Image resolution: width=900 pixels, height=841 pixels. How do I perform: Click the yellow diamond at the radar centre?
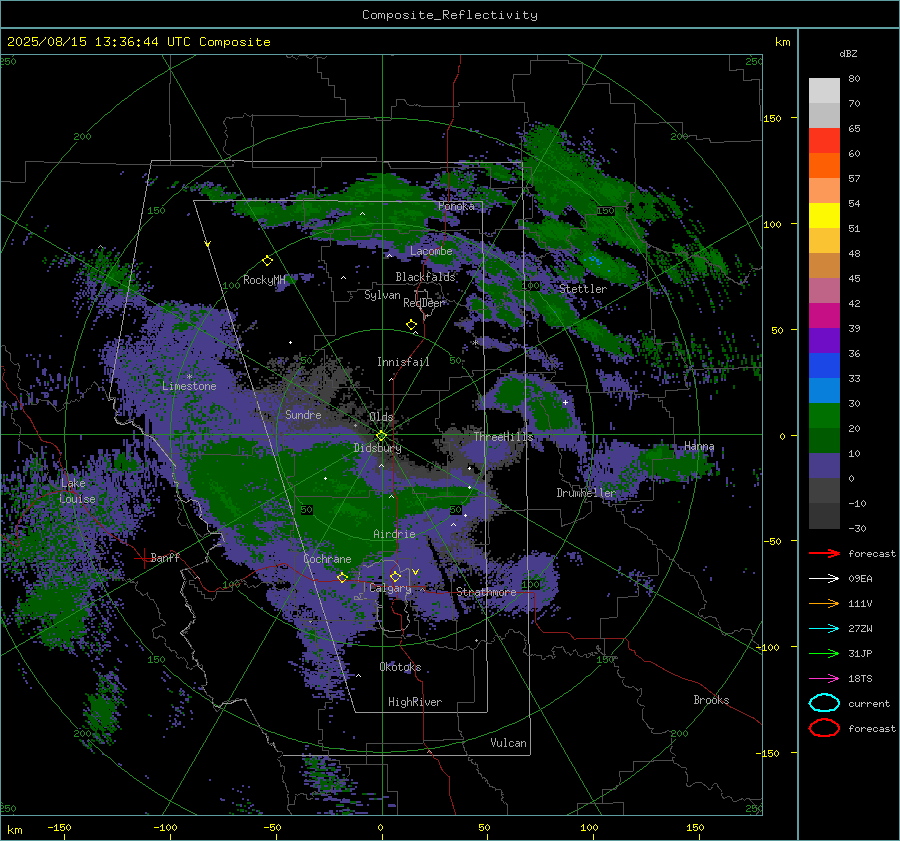click(381, 436)
